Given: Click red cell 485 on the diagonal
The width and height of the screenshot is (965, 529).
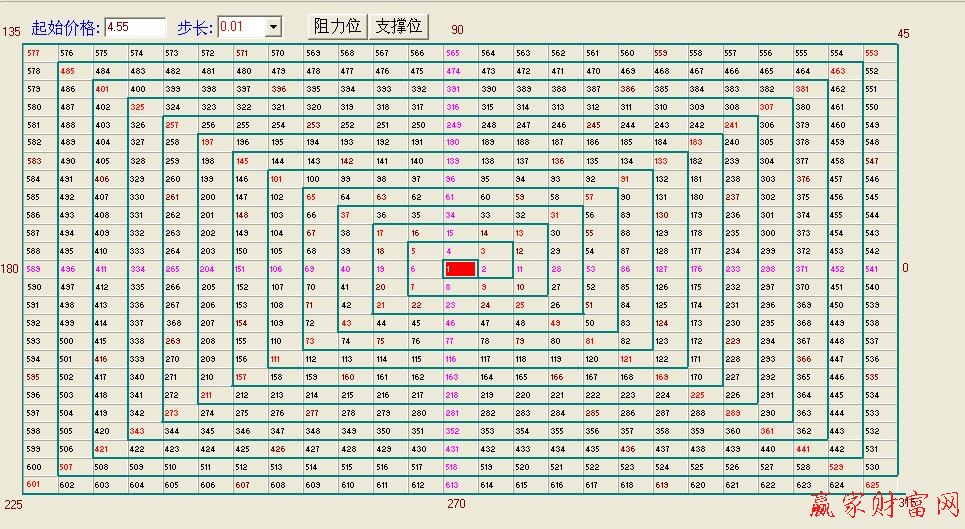Looking at the screenshot, I should pyautogui.click(x=68, y=71).
